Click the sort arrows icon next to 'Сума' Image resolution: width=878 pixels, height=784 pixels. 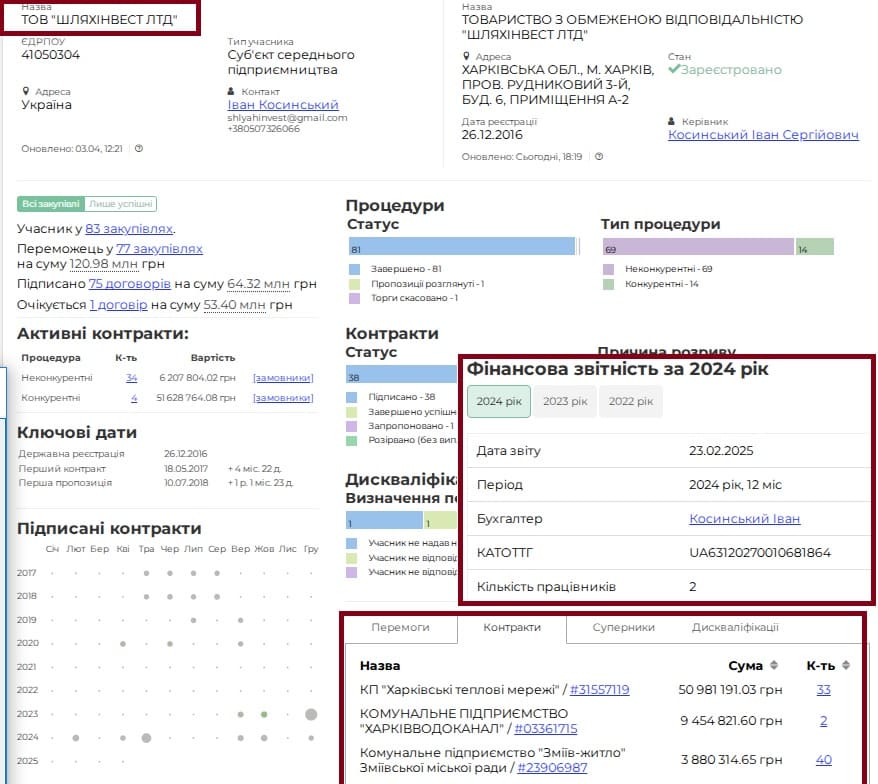(x=773, y=666)
